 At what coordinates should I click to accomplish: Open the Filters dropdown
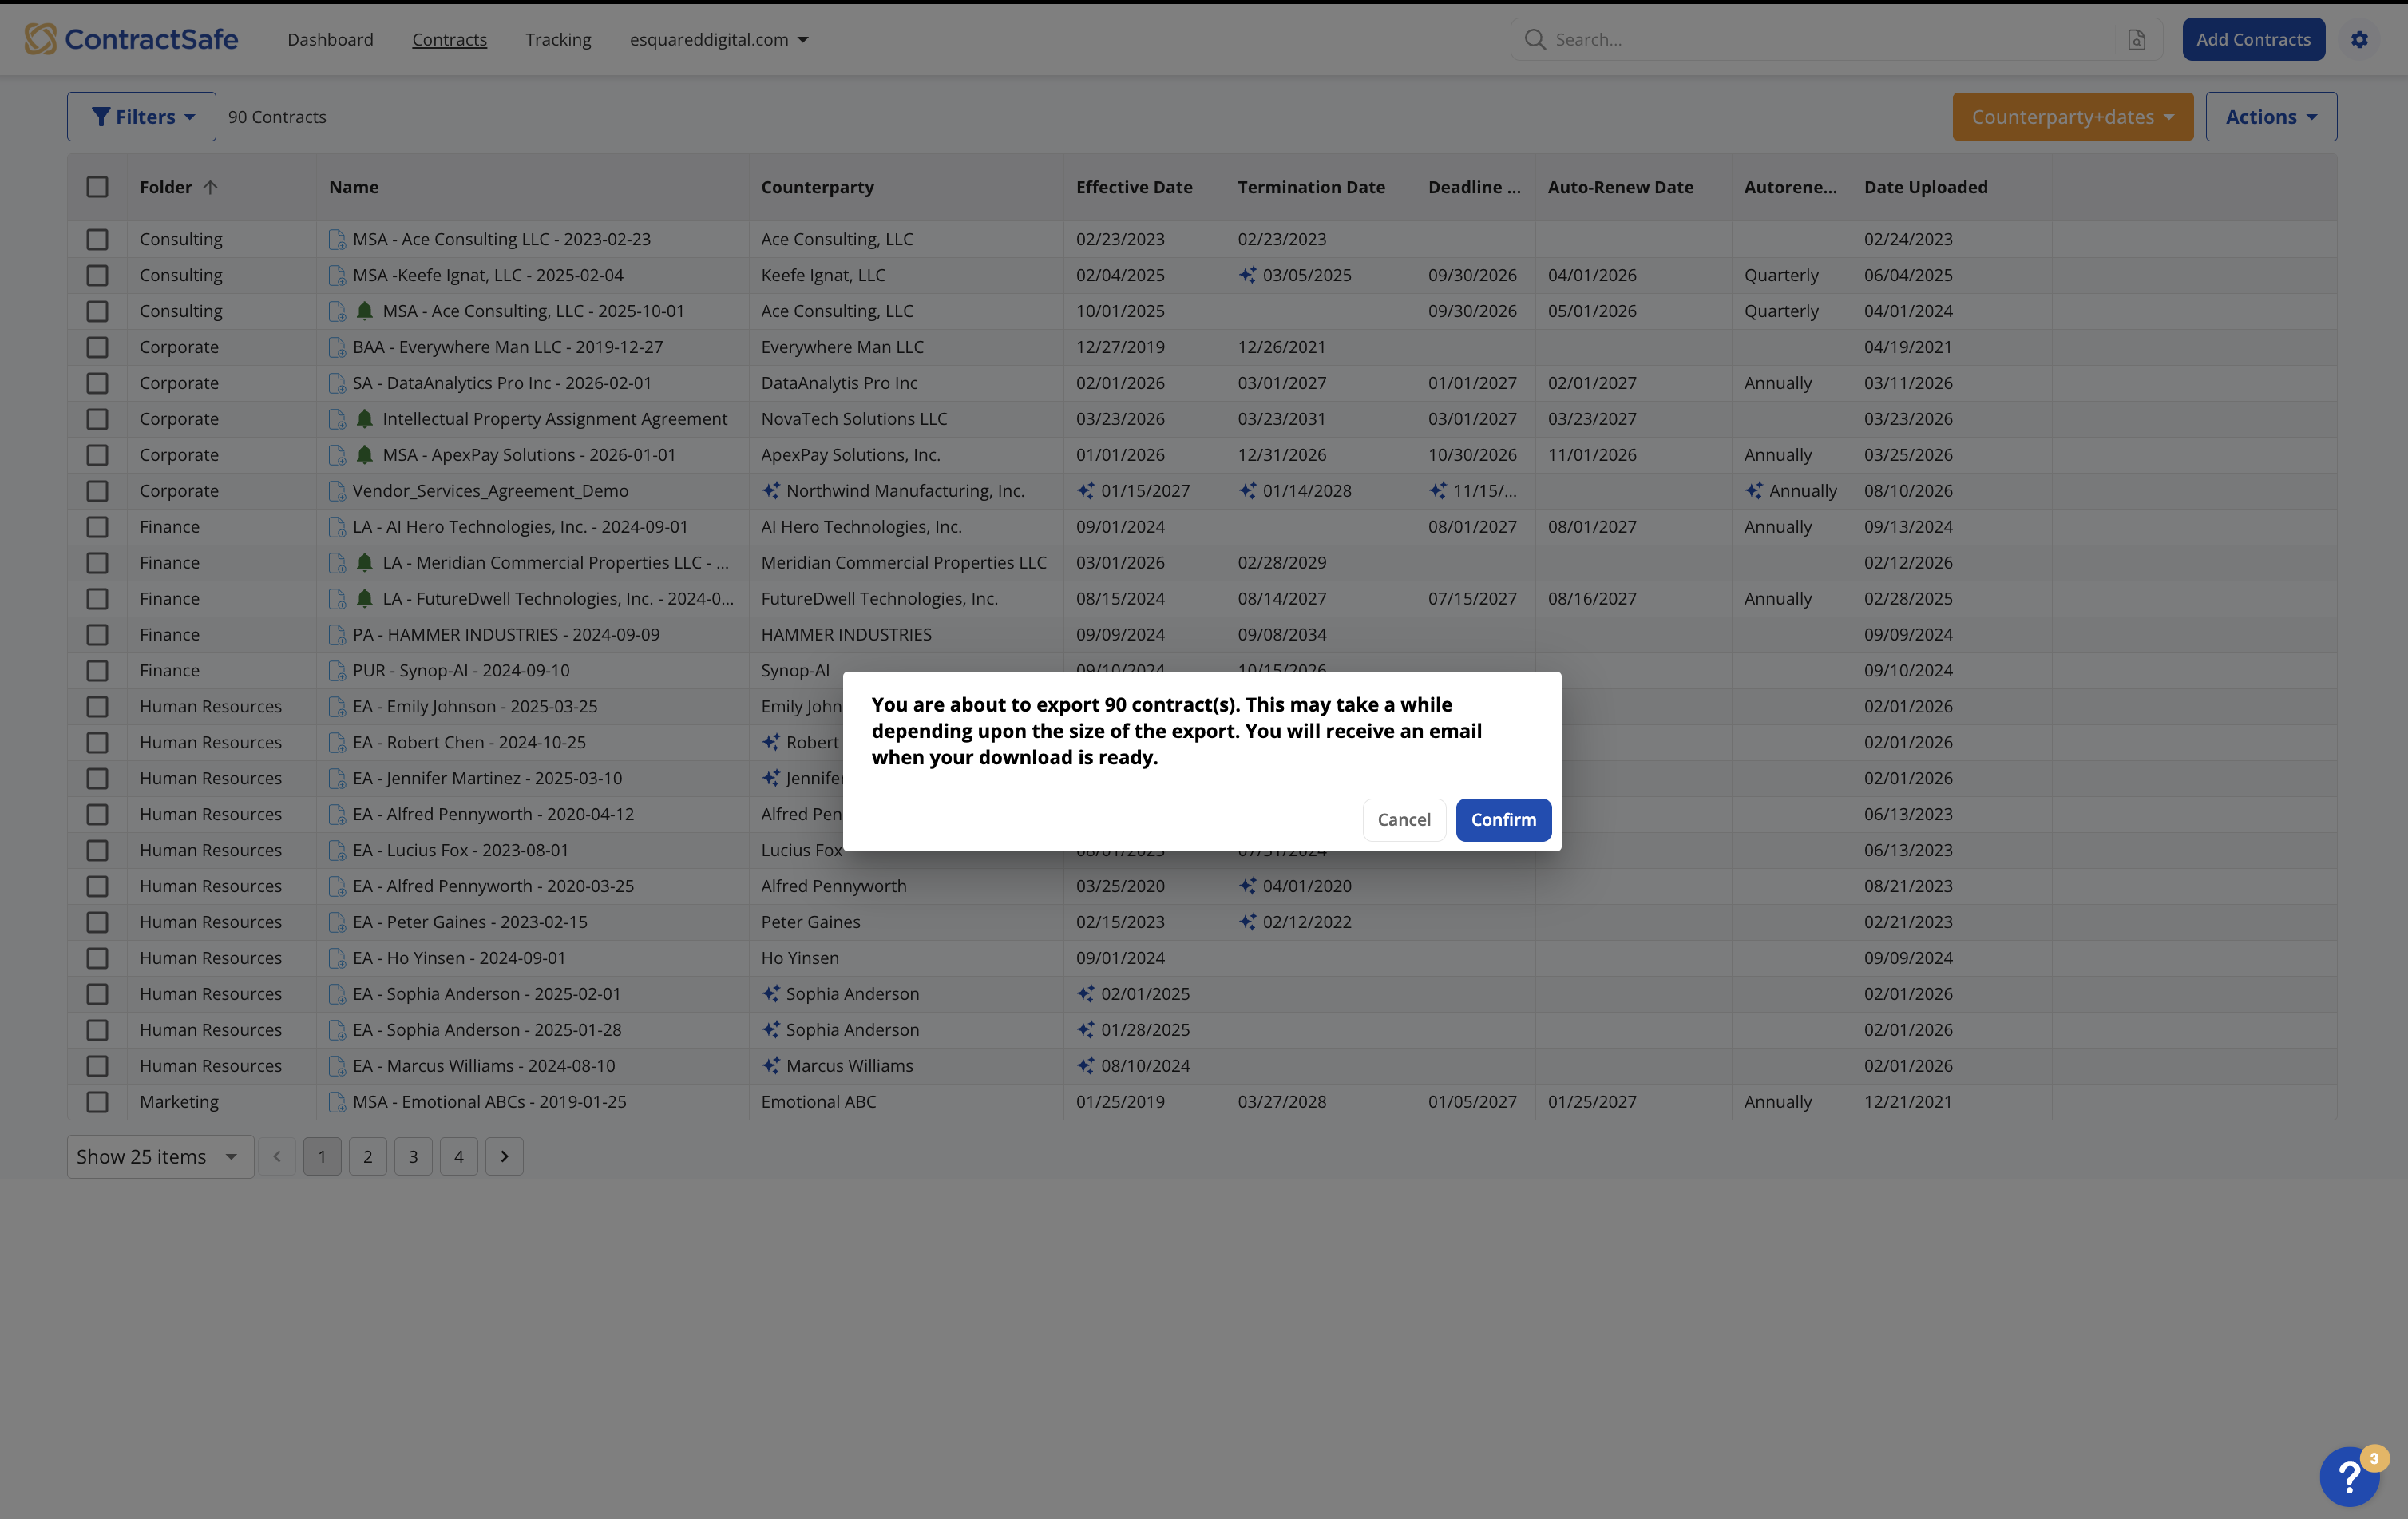tap(141, 117)
